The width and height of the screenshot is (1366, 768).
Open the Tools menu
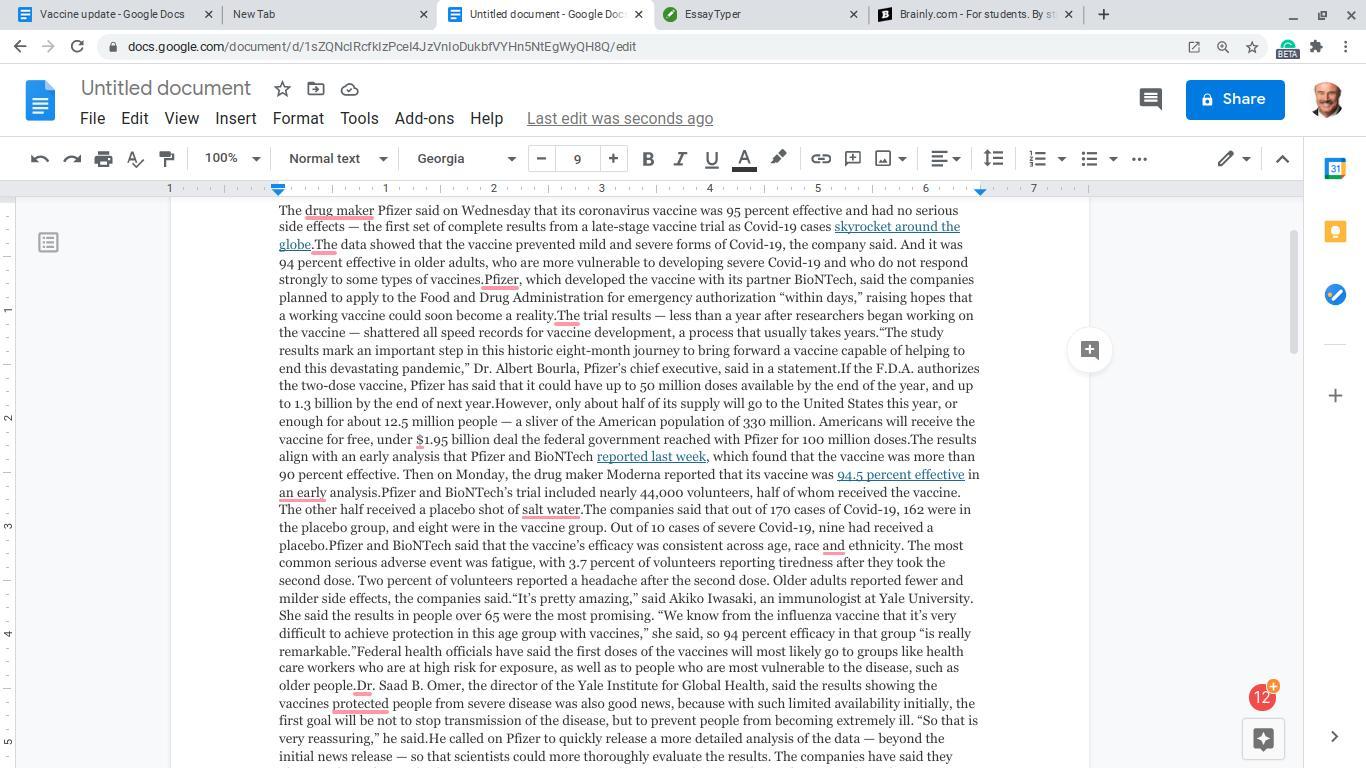pos(359,118)
